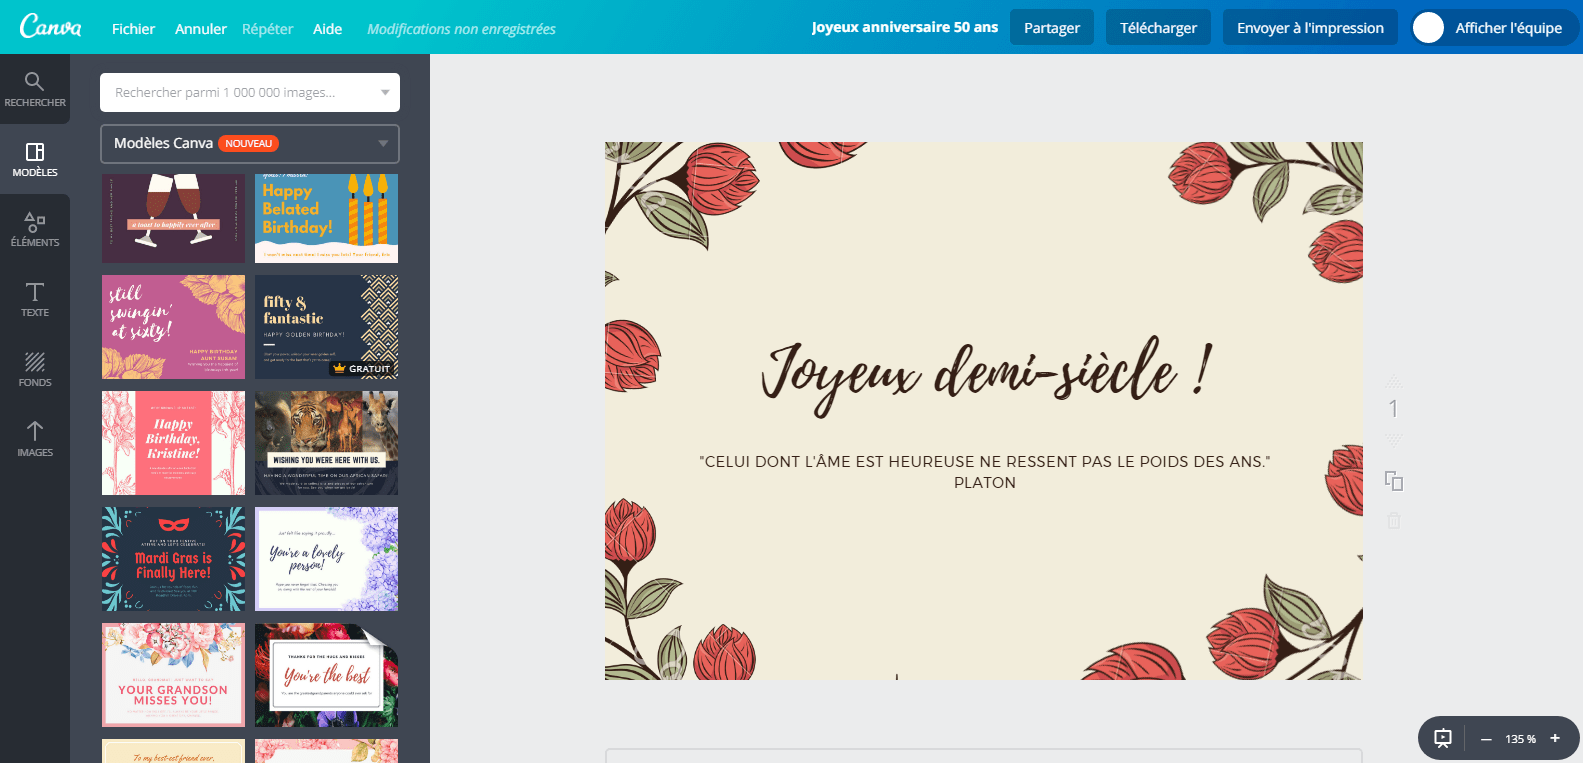This screenshot has height=763, width=1583.
Task: Open the Fonds sidebar tab
Action: (x=35, y=369)
